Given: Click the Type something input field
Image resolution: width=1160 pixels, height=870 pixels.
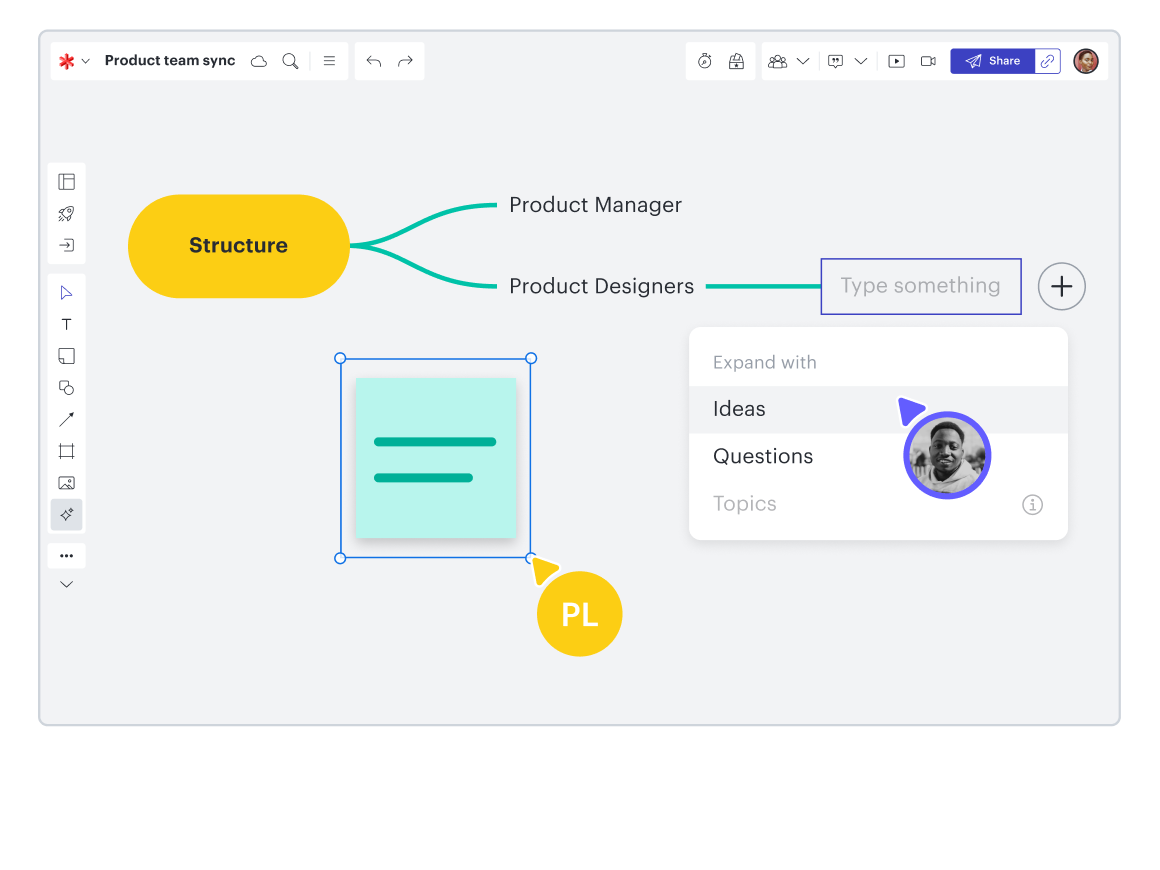Looking at the screenshot, I should point(920,286).
